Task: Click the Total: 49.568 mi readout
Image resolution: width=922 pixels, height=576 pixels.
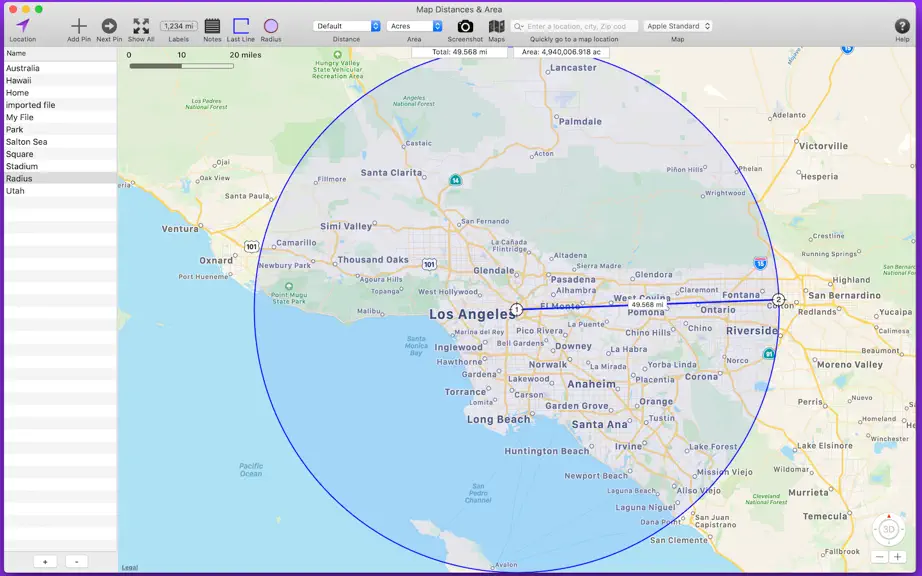Action: tap(459, 52)
